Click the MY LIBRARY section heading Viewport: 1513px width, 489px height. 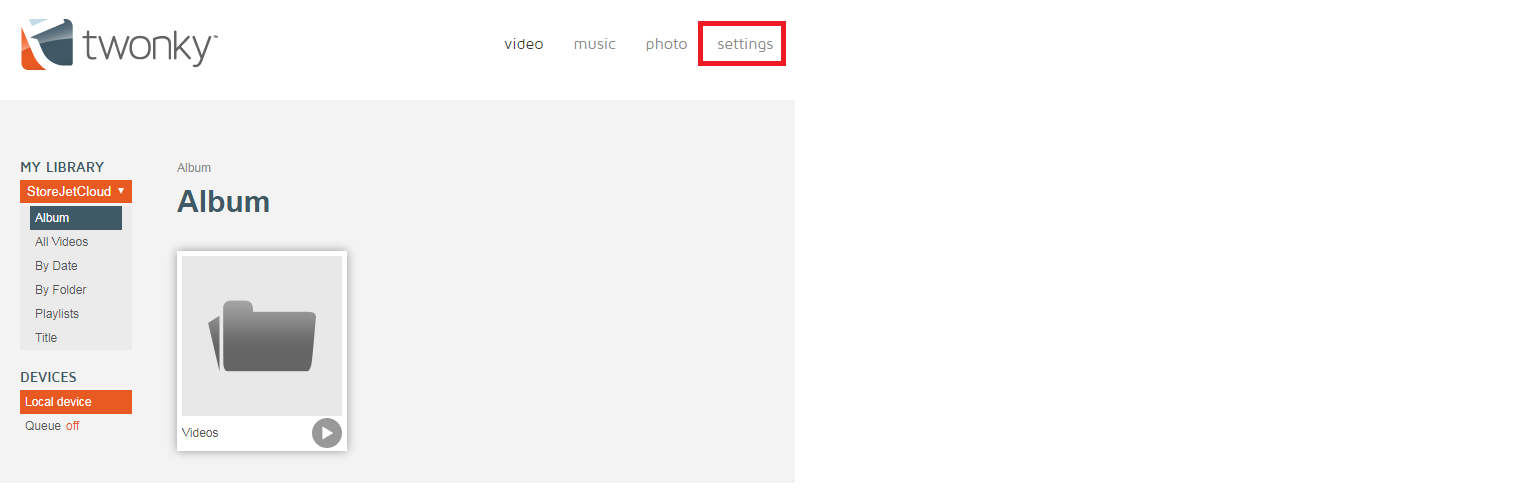click(x=62, y=167)
